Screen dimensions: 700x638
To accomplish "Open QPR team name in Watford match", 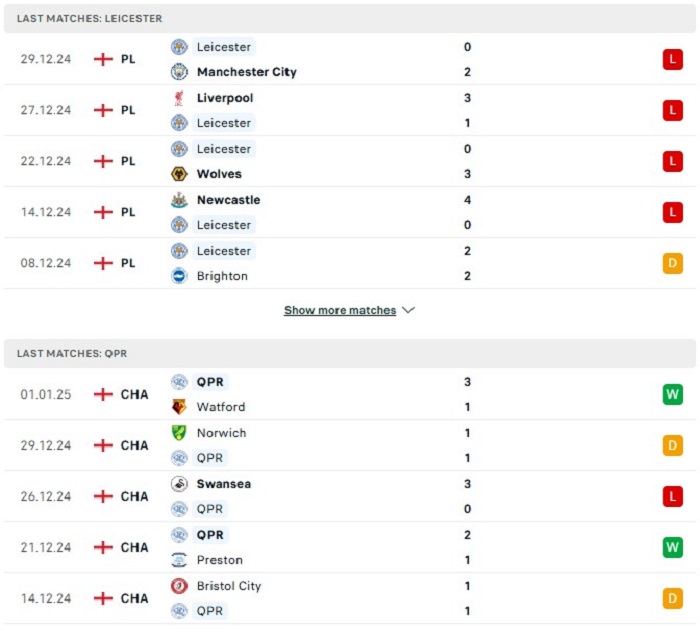I will click(210, 382).
